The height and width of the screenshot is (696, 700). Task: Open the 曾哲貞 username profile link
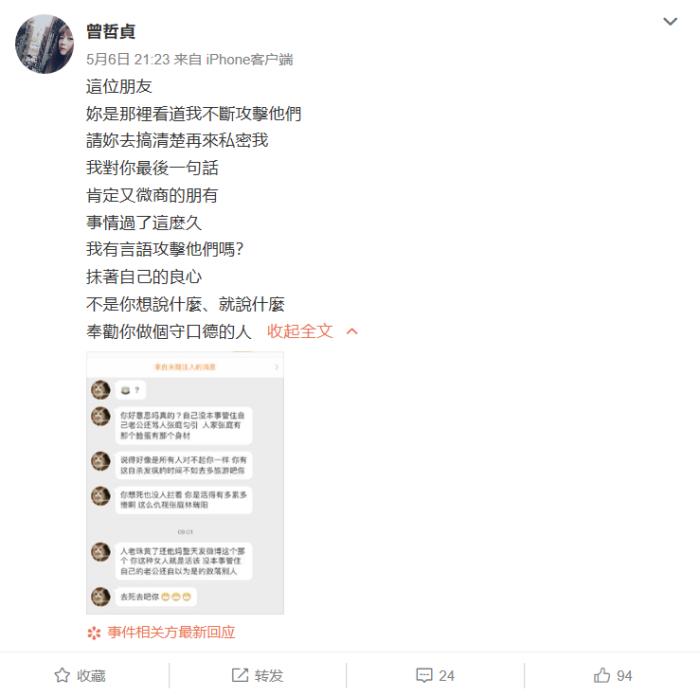tap(111, 32)
